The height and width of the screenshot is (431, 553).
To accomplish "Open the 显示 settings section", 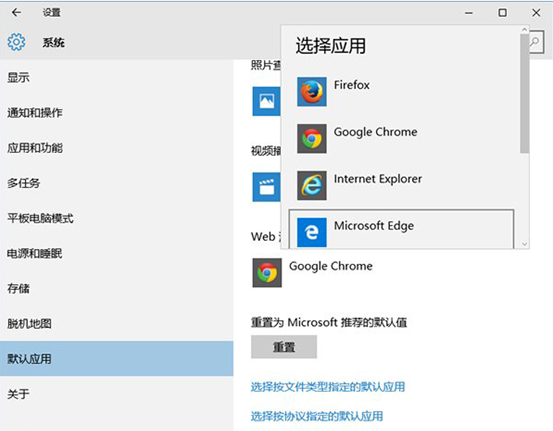I will 116,78.
